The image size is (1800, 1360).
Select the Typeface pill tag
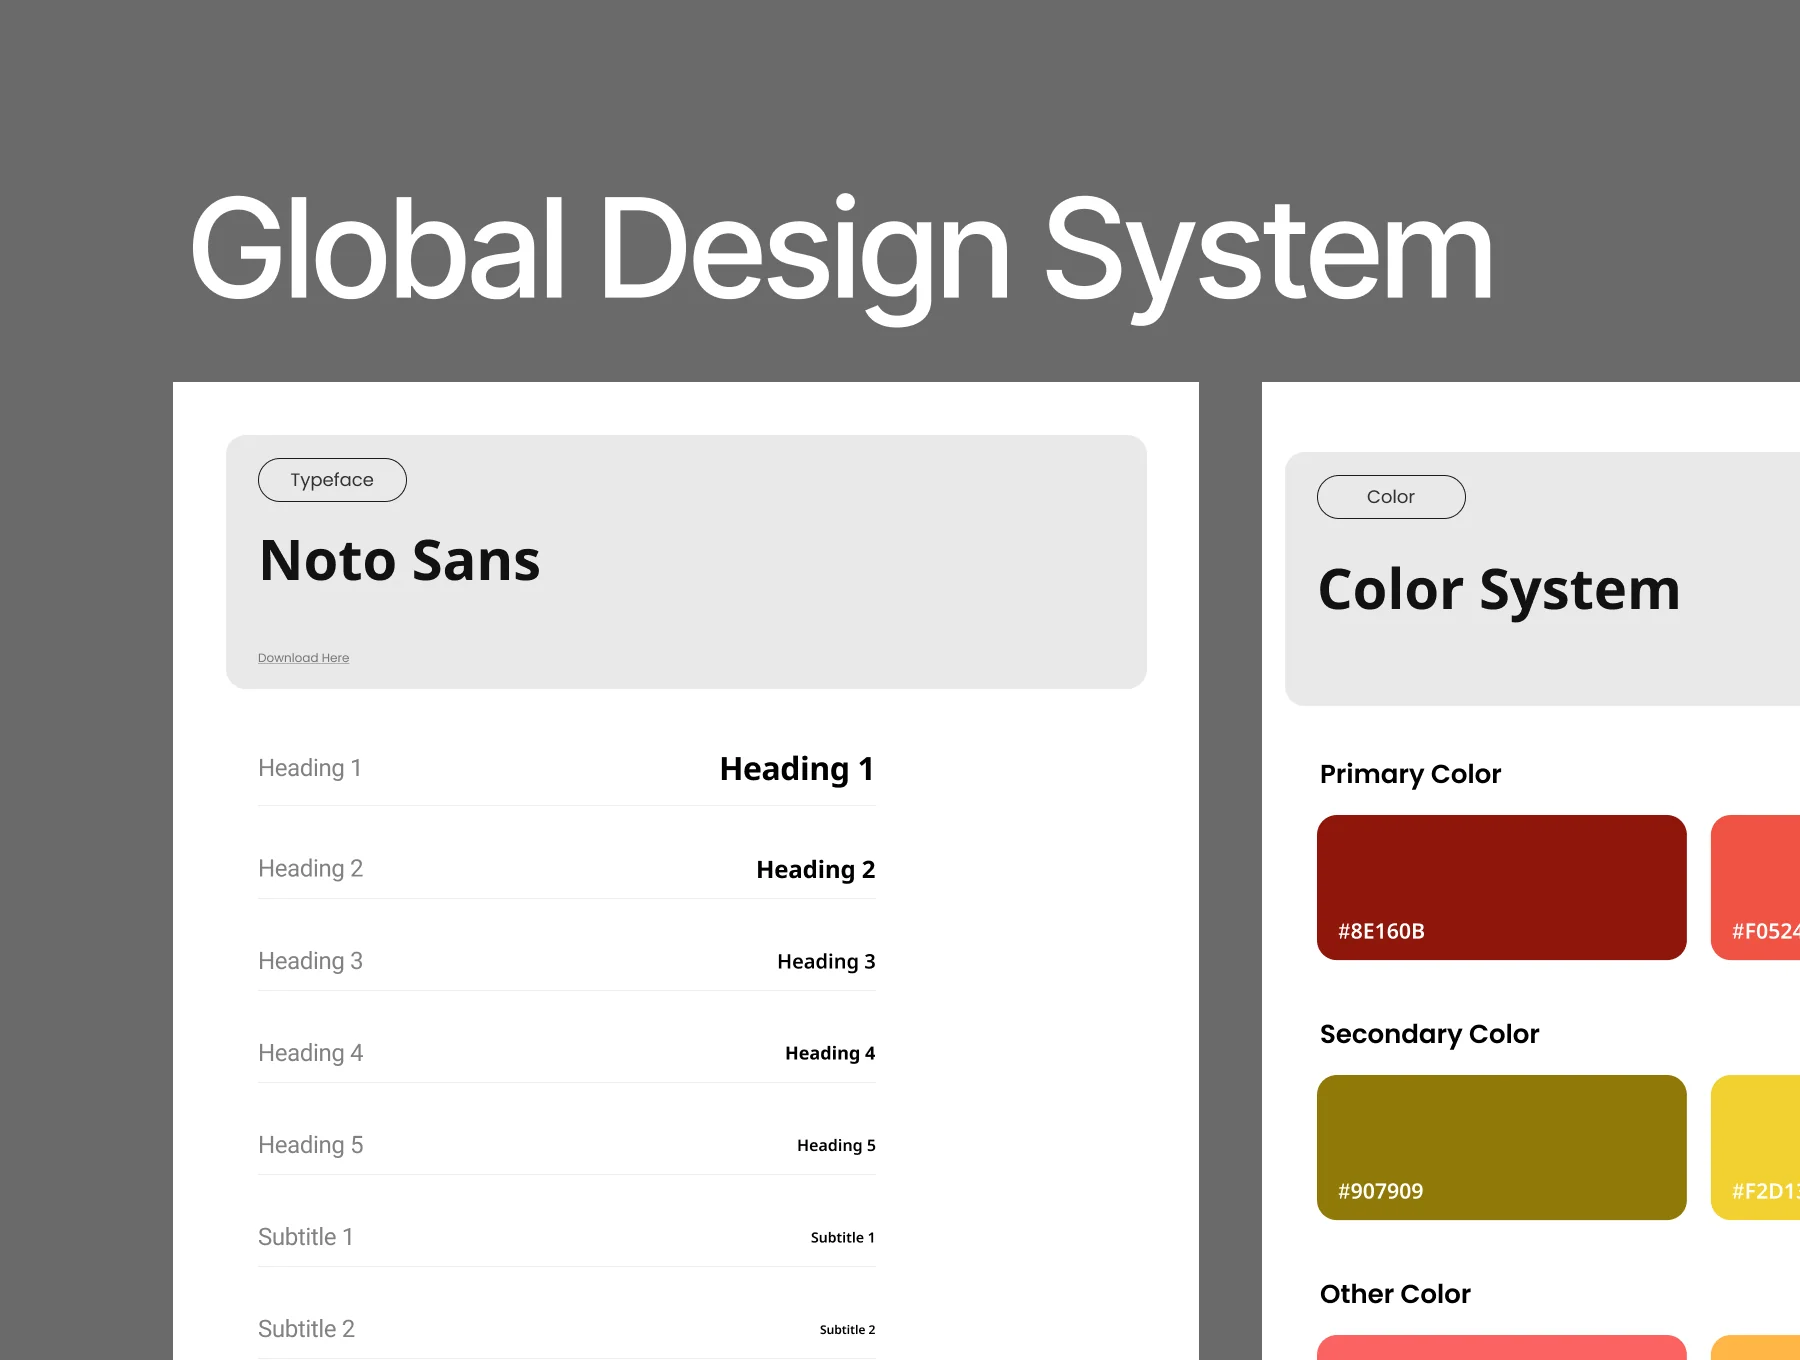[x=332, y=480]
